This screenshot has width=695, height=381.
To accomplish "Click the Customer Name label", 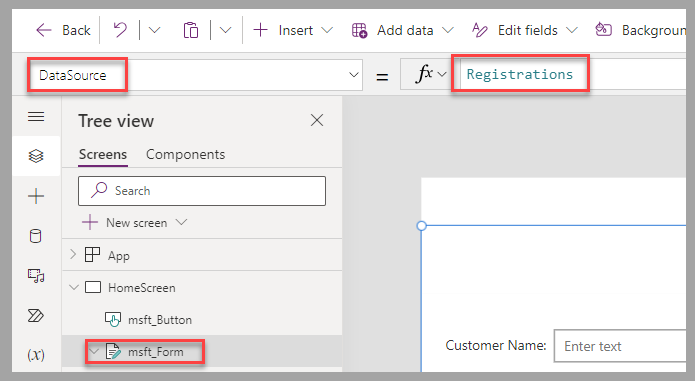I will point(496,345).
